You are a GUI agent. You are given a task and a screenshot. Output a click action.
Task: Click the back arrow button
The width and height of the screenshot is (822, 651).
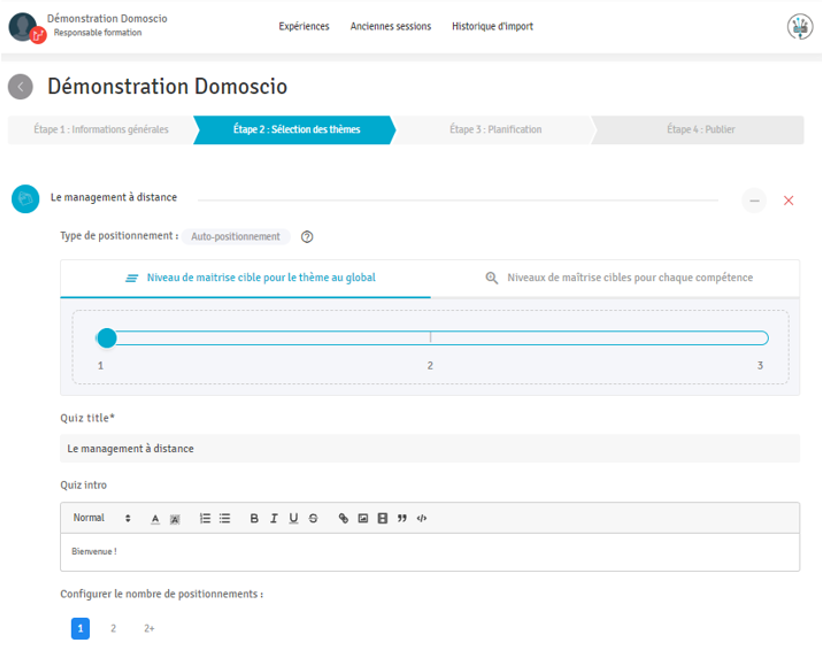point(20,87)
